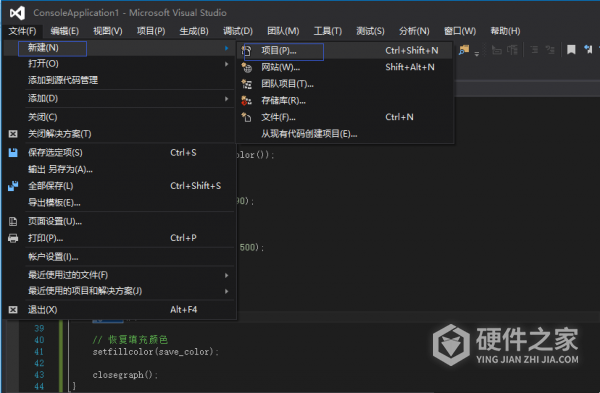600x393 pixels.
Task: Click the Visual Studio logo icon
Action: point(17,13)
